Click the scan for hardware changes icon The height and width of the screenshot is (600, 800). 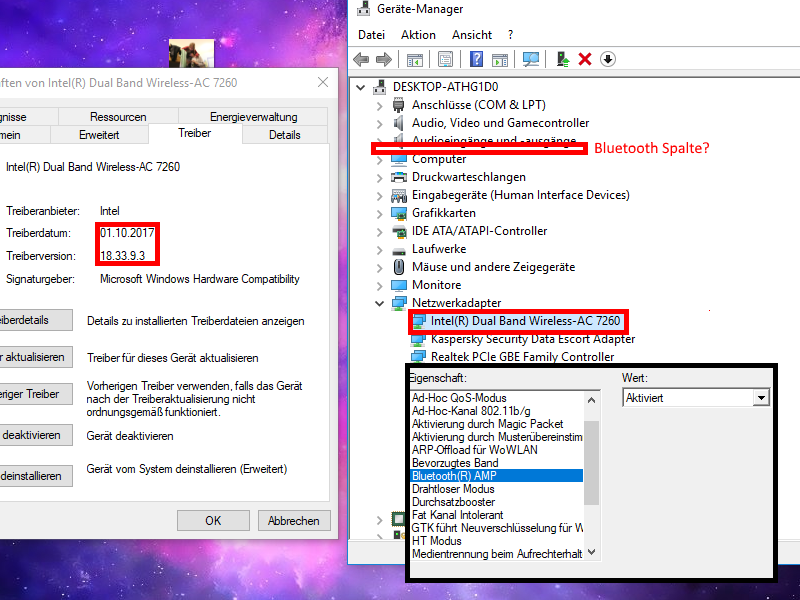(x=530, y=59)
